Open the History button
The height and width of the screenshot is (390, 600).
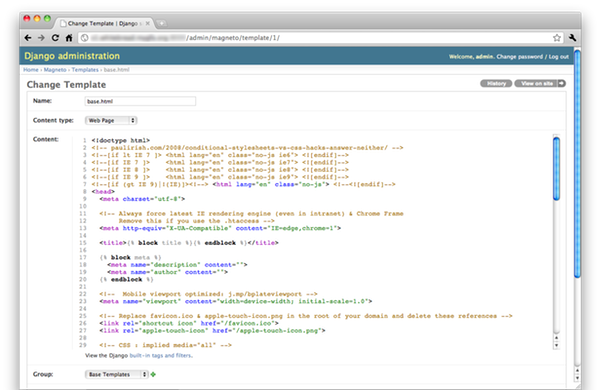(496, 83)
